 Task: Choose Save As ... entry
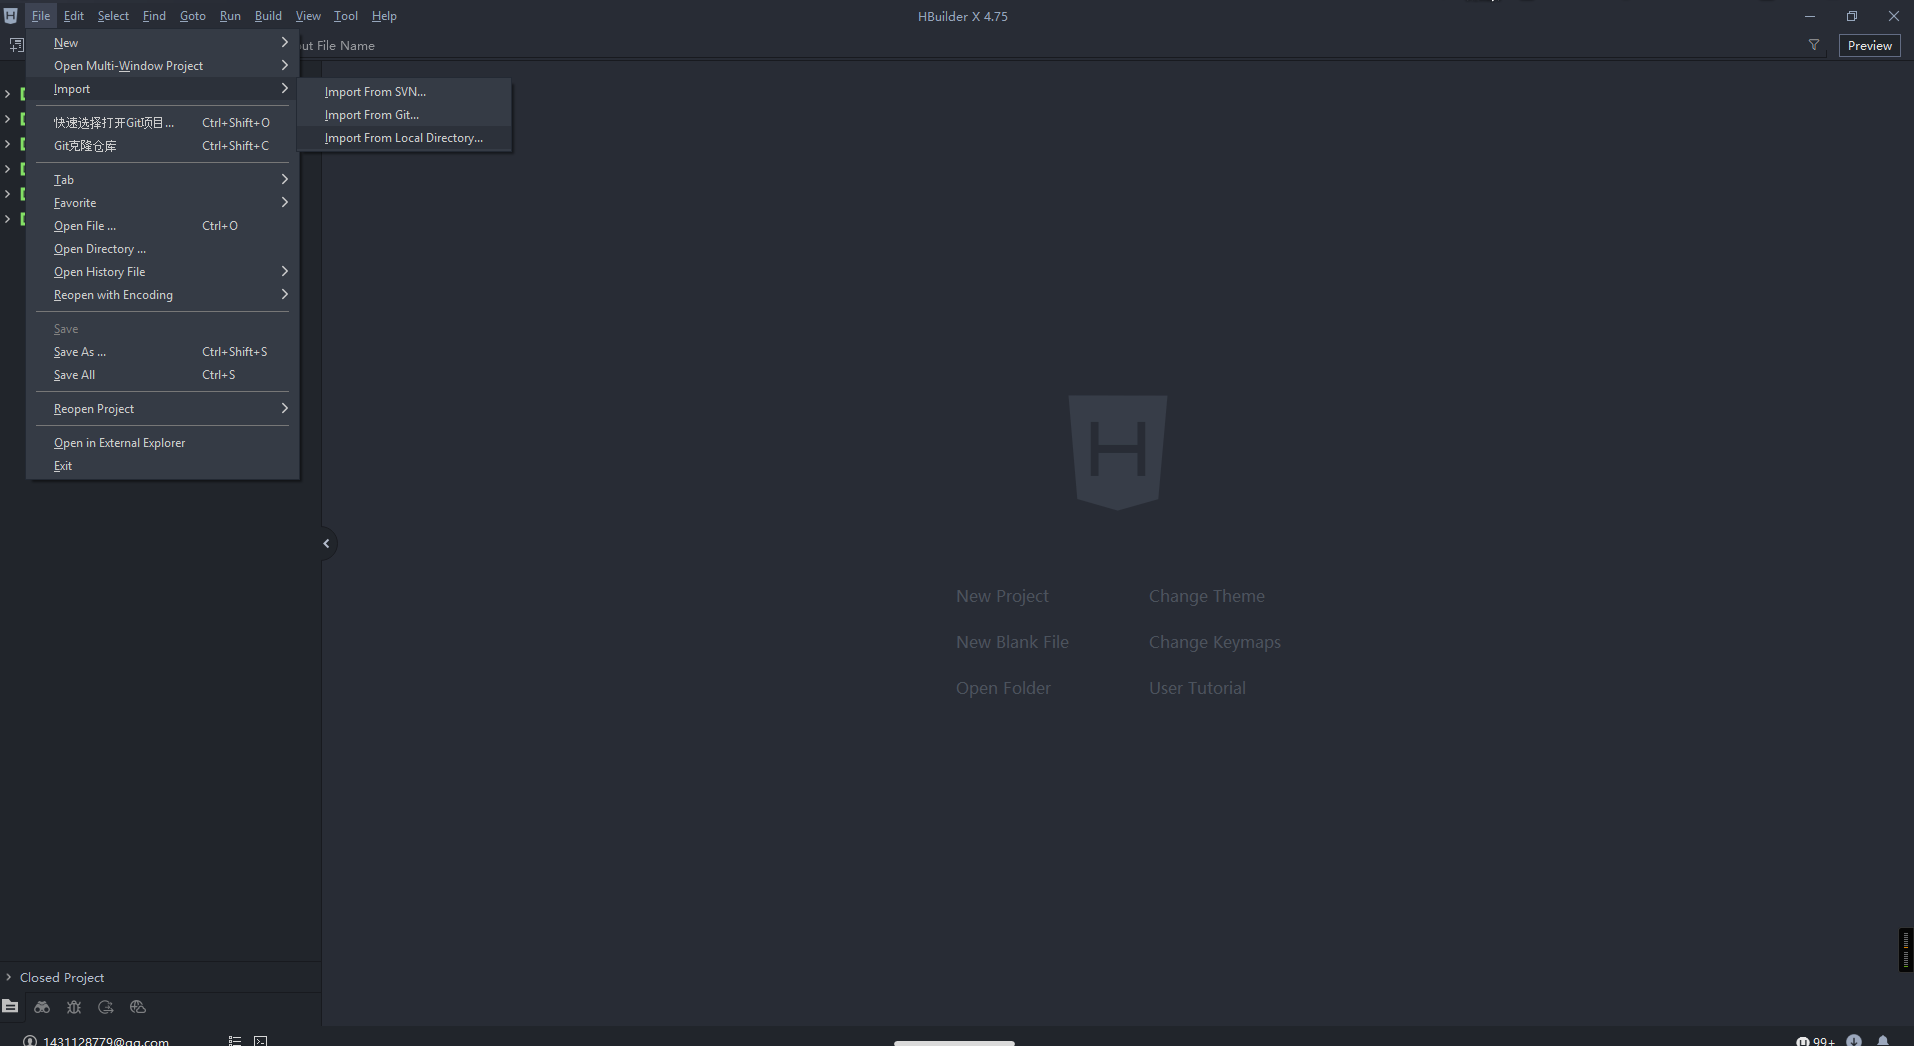[162, 351]
